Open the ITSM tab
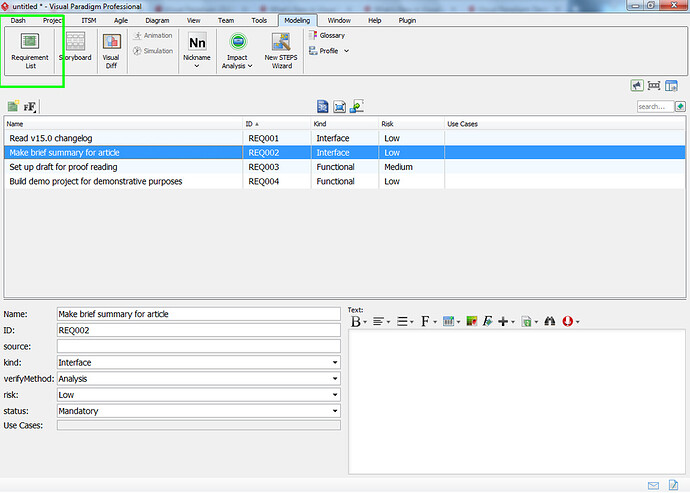The height and width of the screenshot is (493, 690). 88,20
